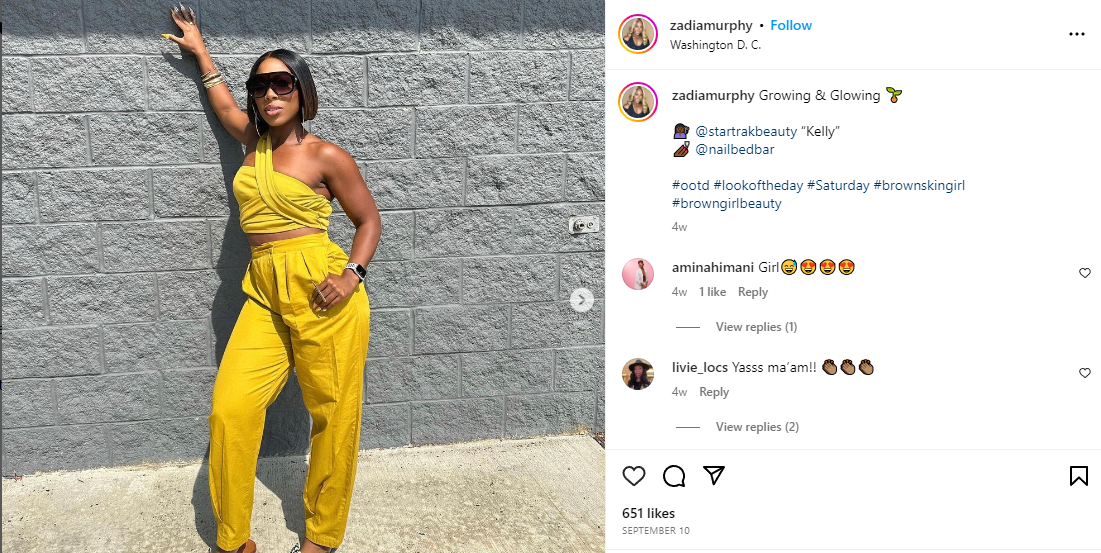Like livie_locs's comment
The image size is (1101, 553).
click(1084, 373)
